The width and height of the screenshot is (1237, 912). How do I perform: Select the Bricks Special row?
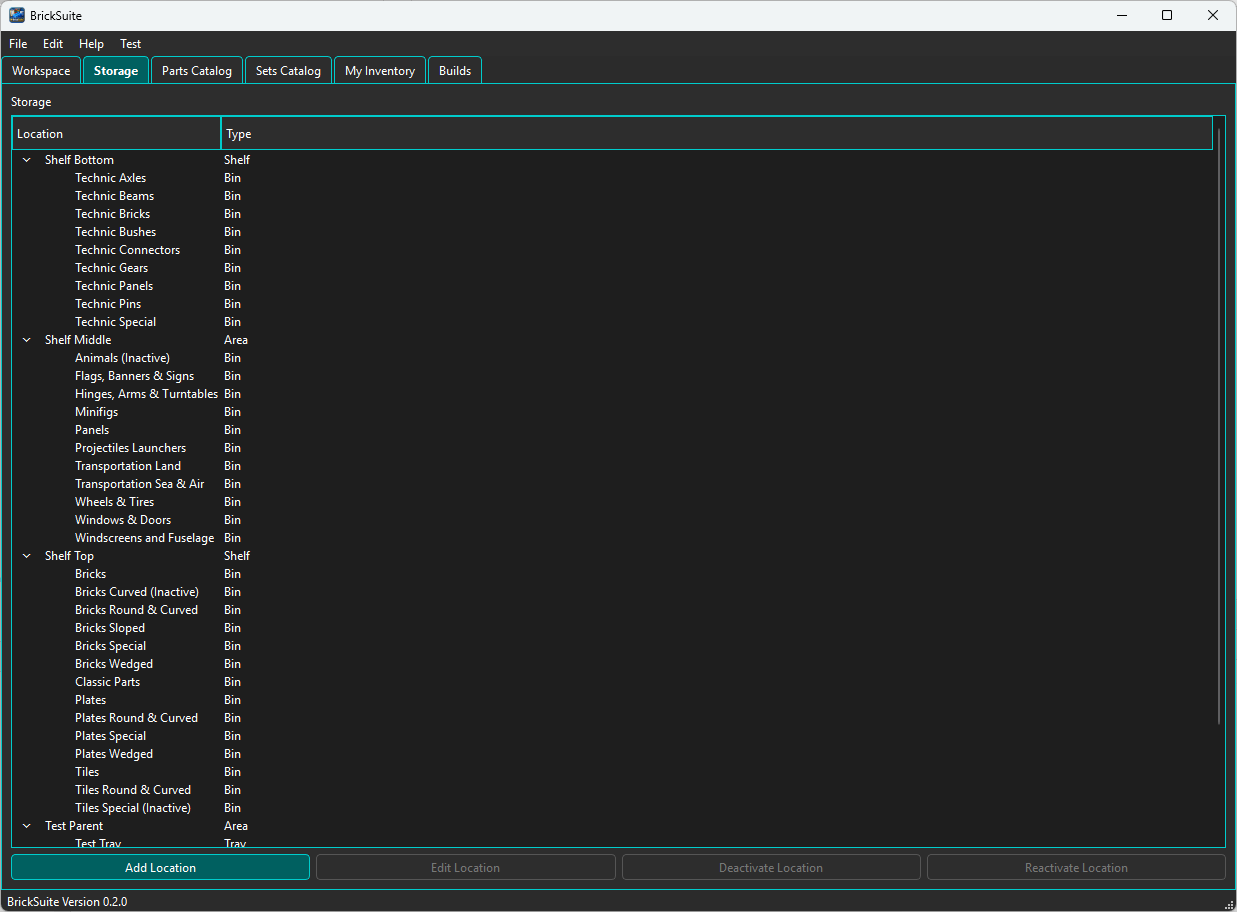[613, 646]
